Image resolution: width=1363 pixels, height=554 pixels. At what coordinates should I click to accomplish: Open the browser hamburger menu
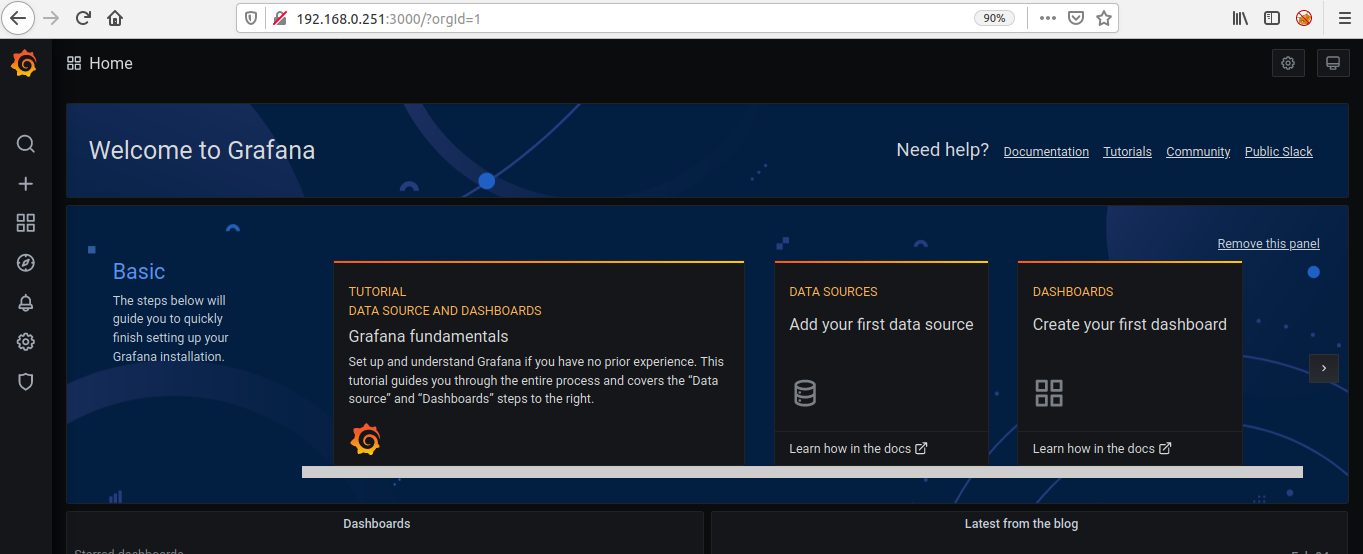[1343, 18]
